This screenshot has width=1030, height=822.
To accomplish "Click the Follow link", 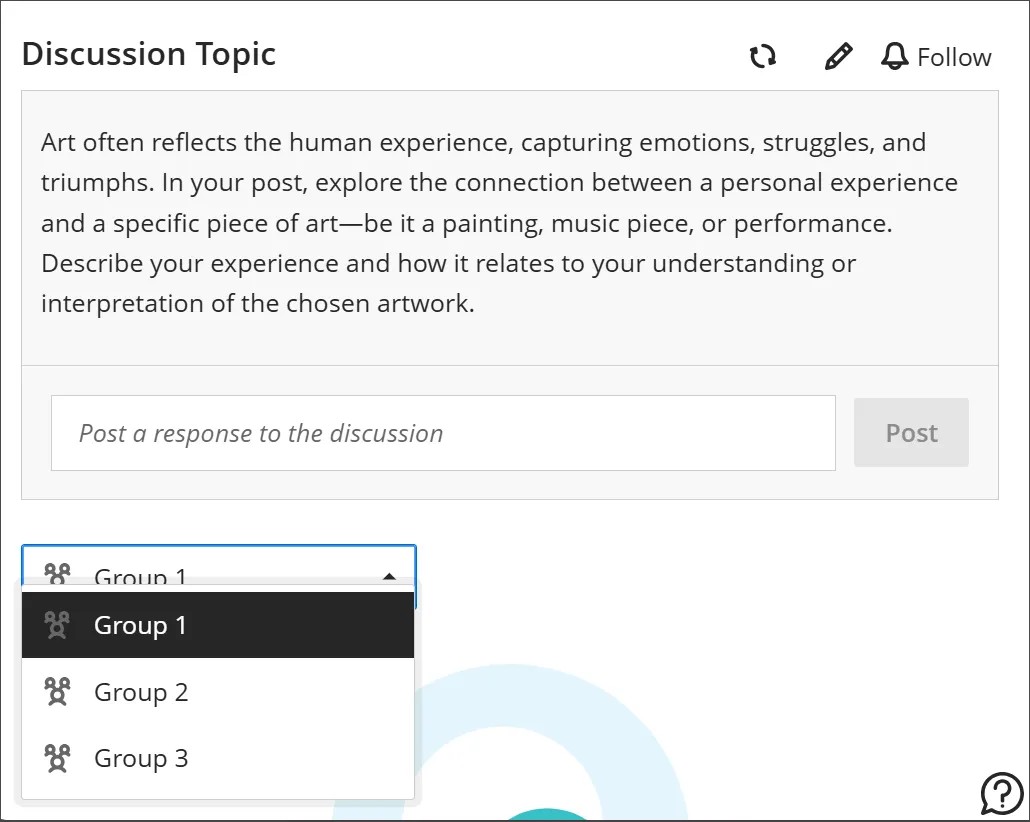I will click(x=954, y=56).
